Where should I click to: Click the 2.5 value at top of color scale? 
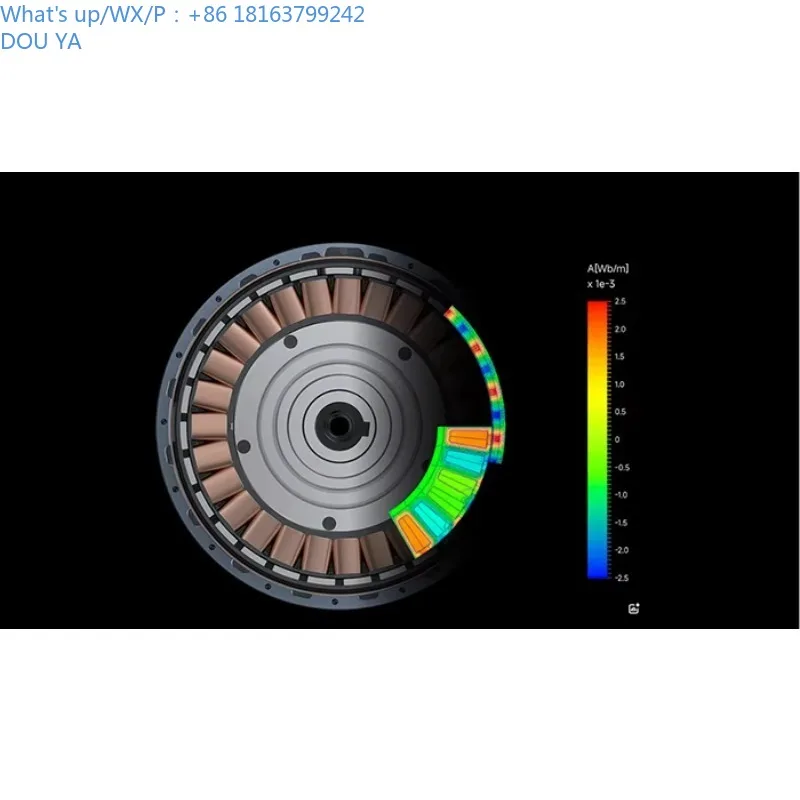point(620,301)
